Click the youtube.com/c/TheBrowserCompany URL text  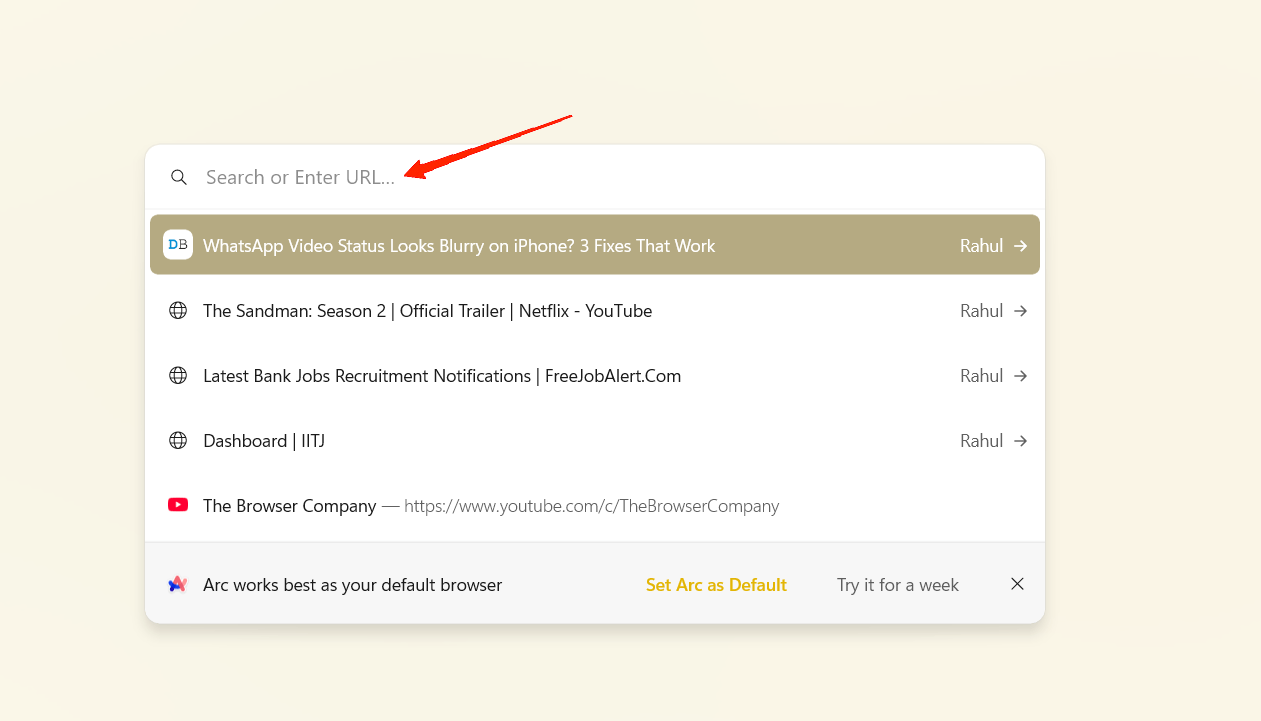coord(592,506)
